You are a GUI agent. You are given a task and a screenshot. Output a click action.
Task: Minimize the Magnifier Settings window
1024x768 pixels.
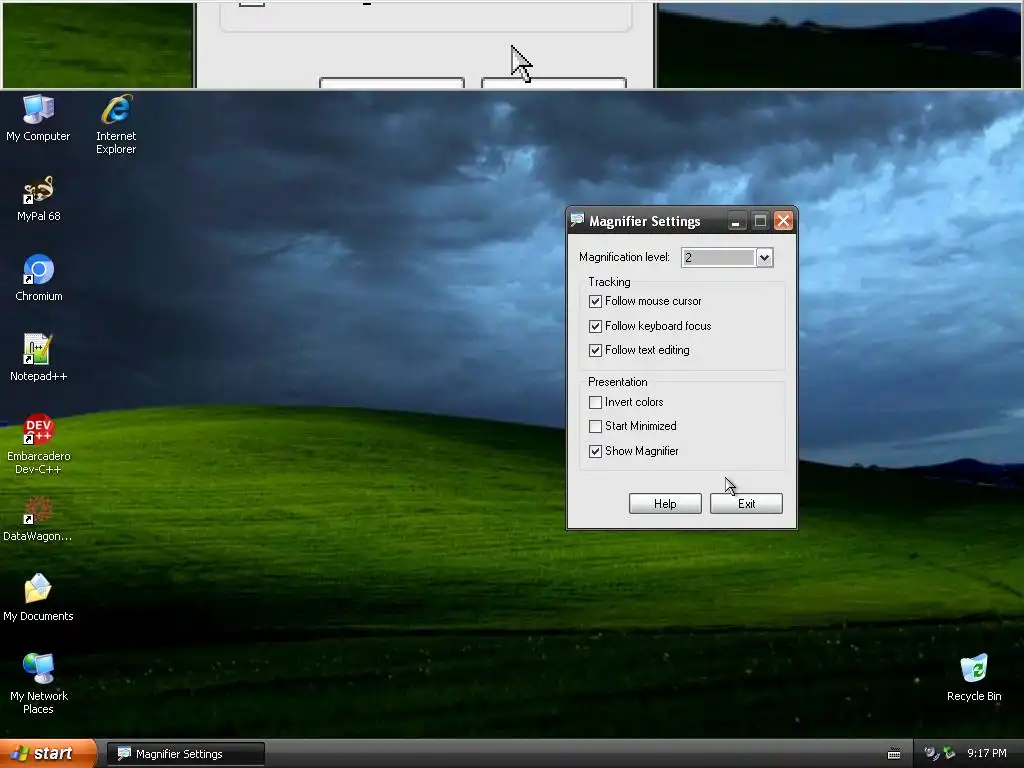pos(736,221)
